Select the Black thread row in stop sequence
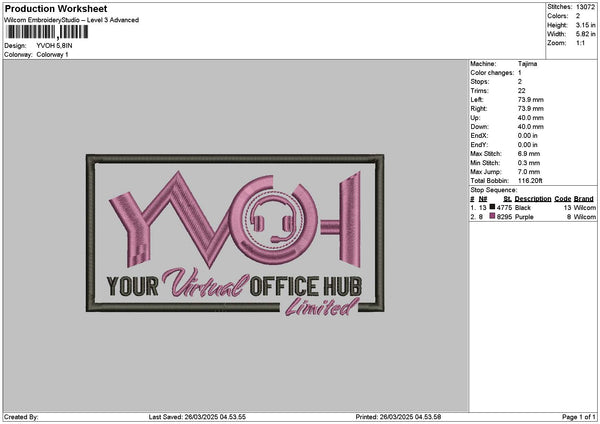Viewport: 600px width, 424px height. point(533,207)
